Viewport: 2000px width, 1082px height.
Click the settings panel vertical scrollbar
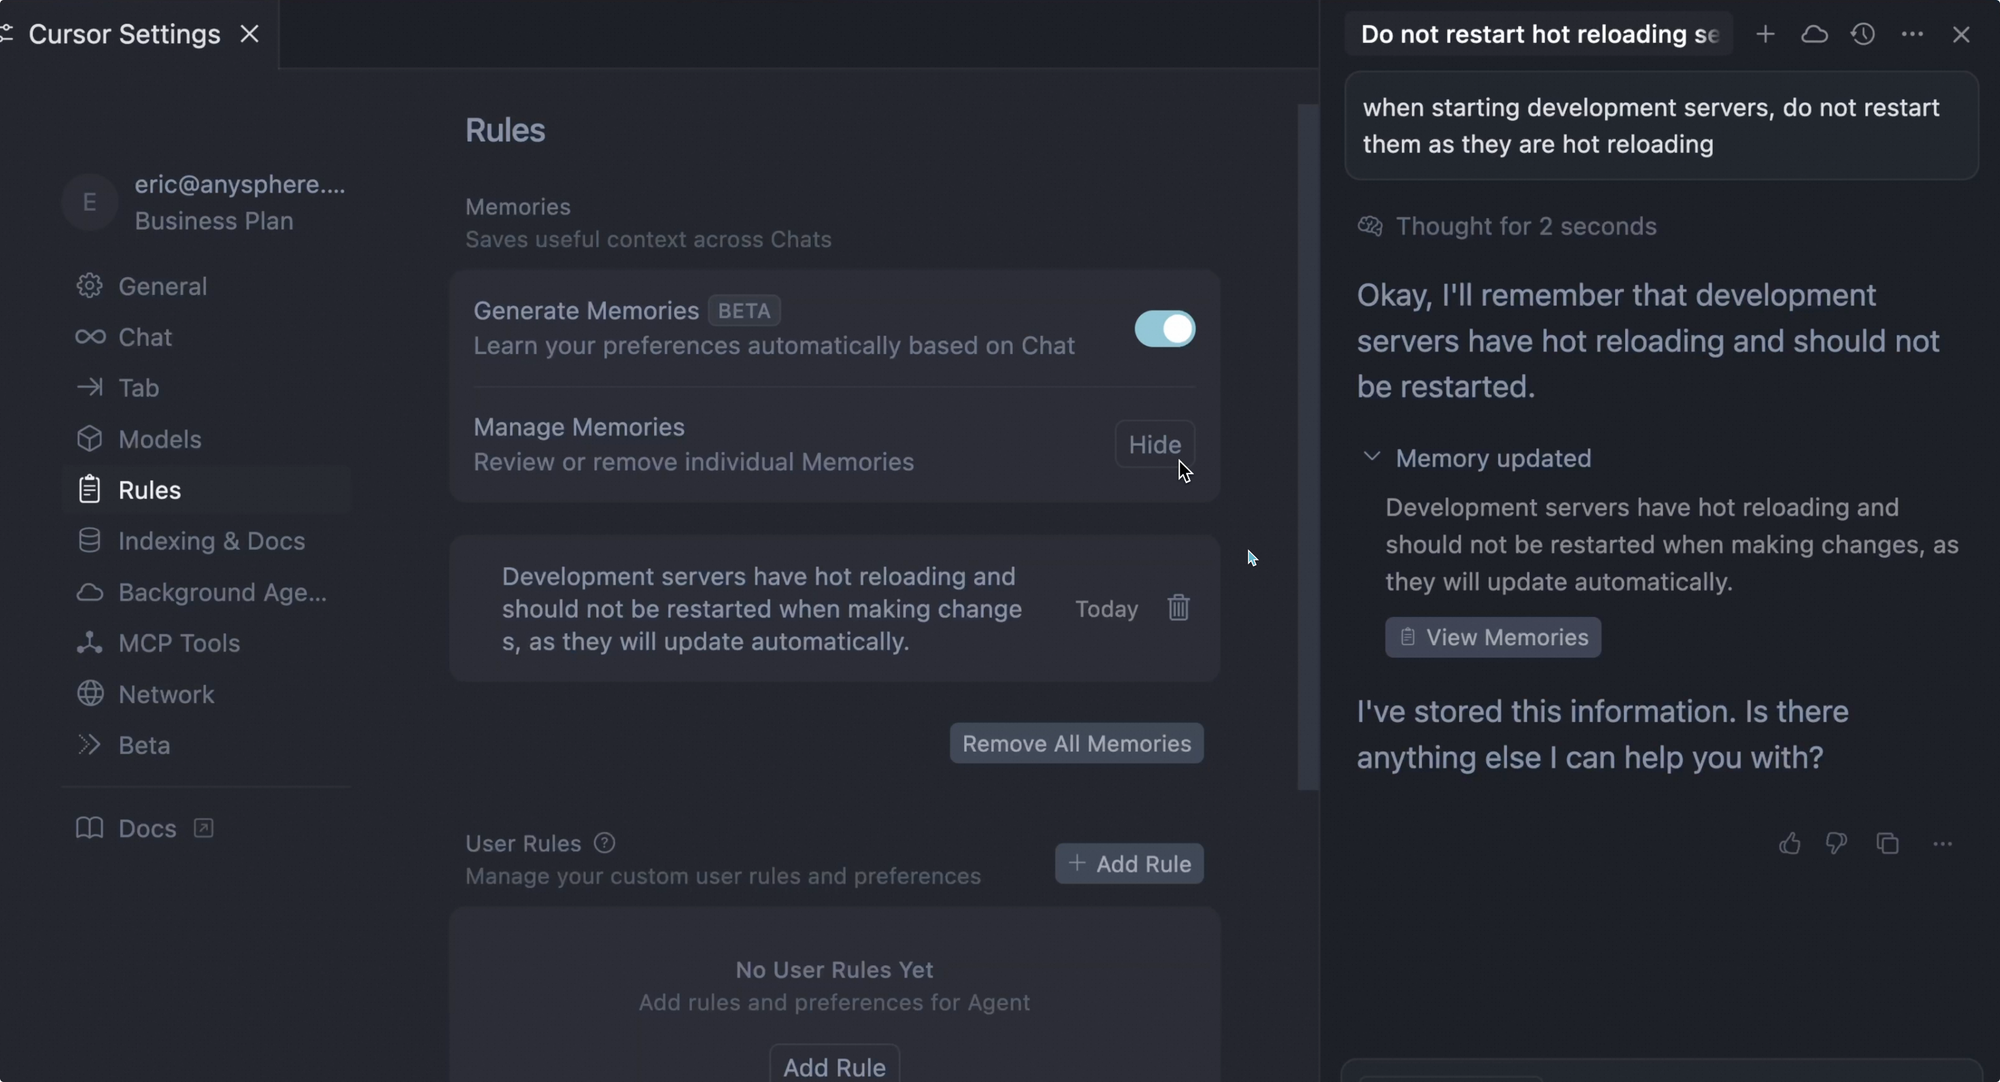[x=1307, y=448]
